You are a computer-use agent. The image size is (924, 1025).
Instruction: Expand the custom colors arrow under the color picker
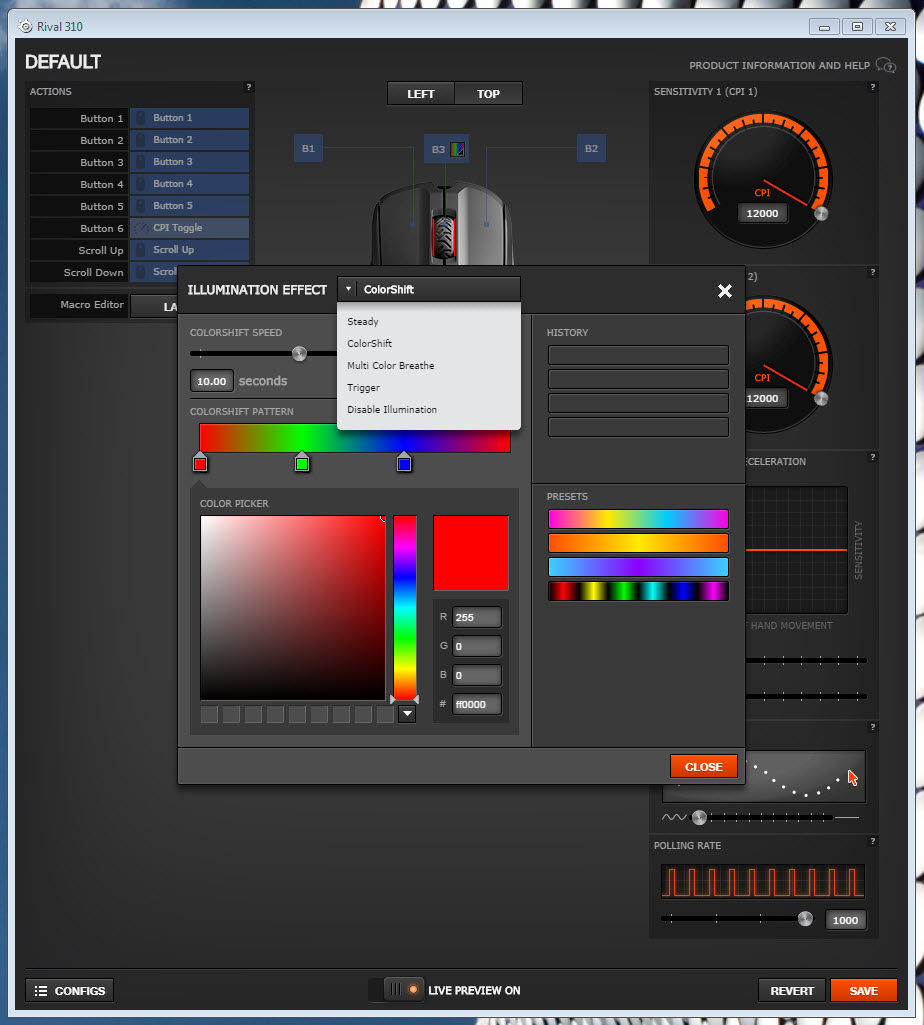[407, 713]
